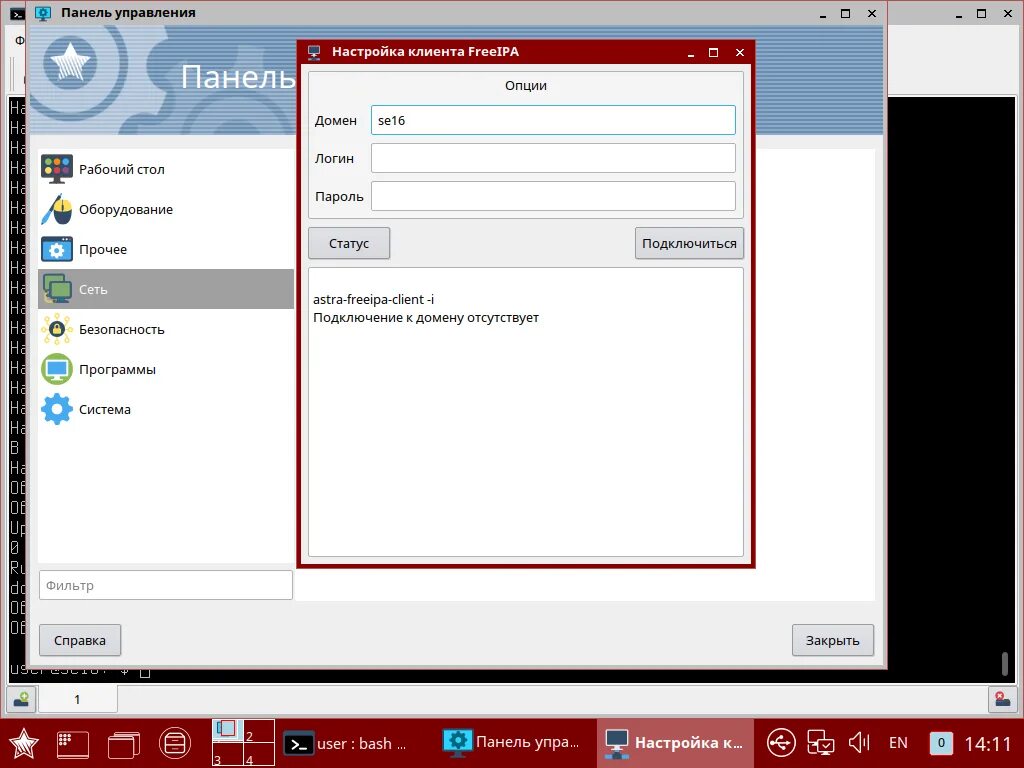Viewport: 1024px width, 768px height.
Task: Open the Прочее category icon
Action: (x=57, y=249)
